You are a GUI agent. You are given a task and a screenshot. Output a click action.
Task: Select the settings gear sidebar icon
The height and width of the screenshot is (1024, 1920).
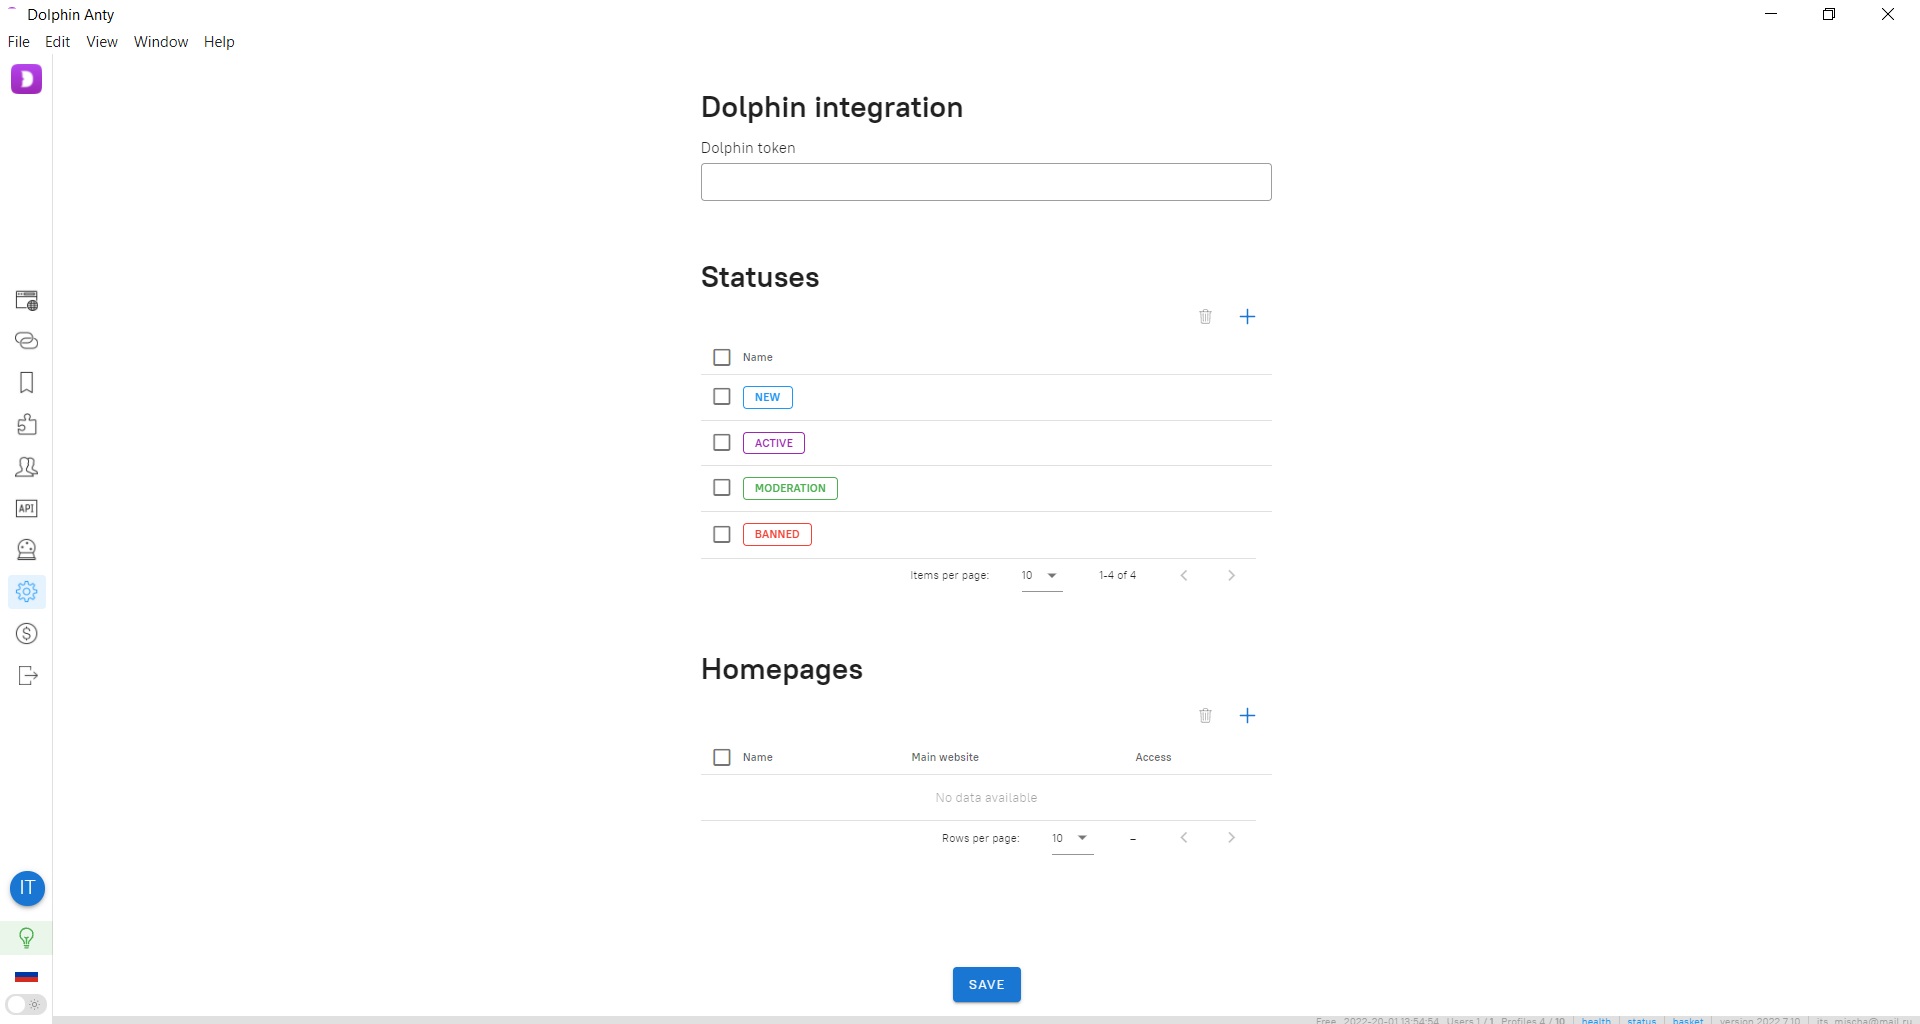click(x=27, y=592)
